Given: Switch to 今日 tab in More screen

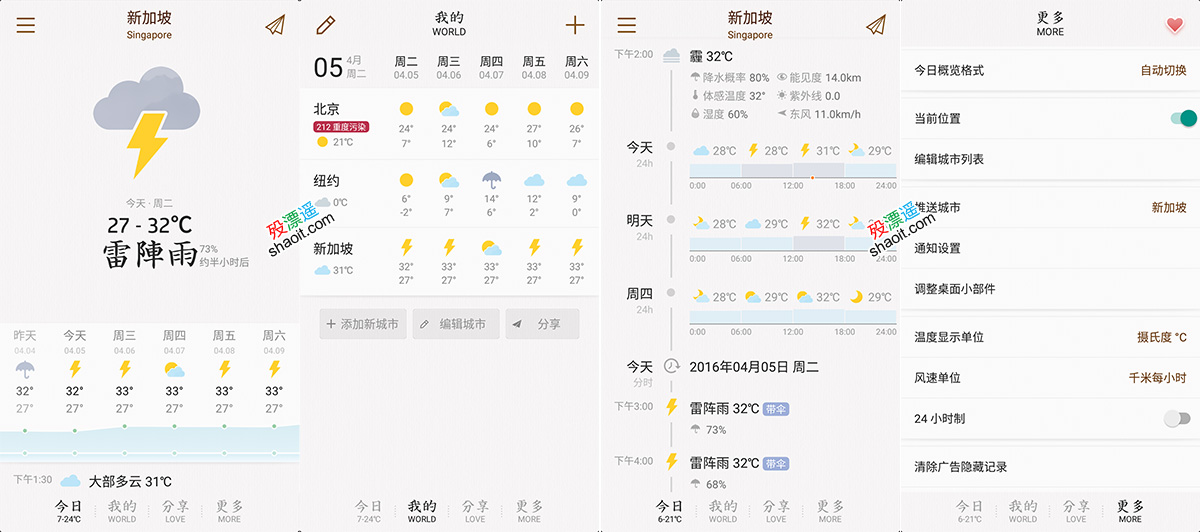Looking at the screenshot, I should (969, 511).
